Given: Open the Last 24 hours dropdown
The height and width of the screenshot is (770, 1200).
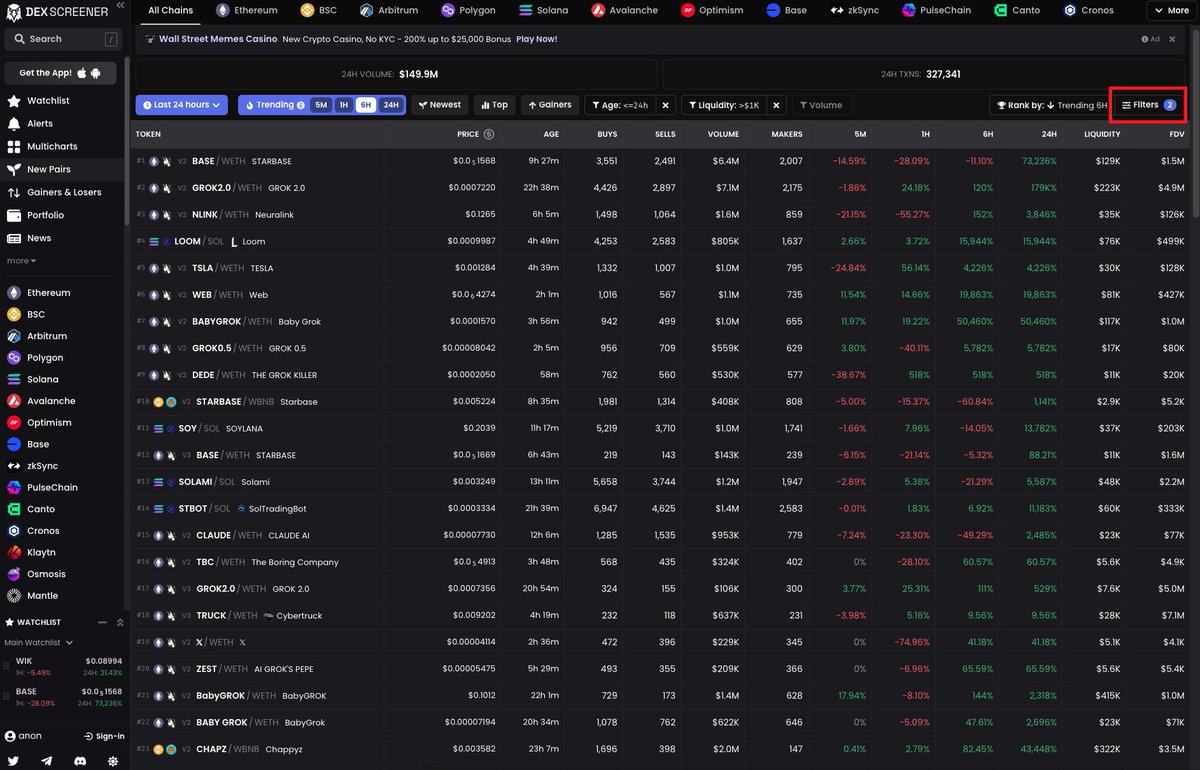Looking at the screenshot, I should [181, 105].
